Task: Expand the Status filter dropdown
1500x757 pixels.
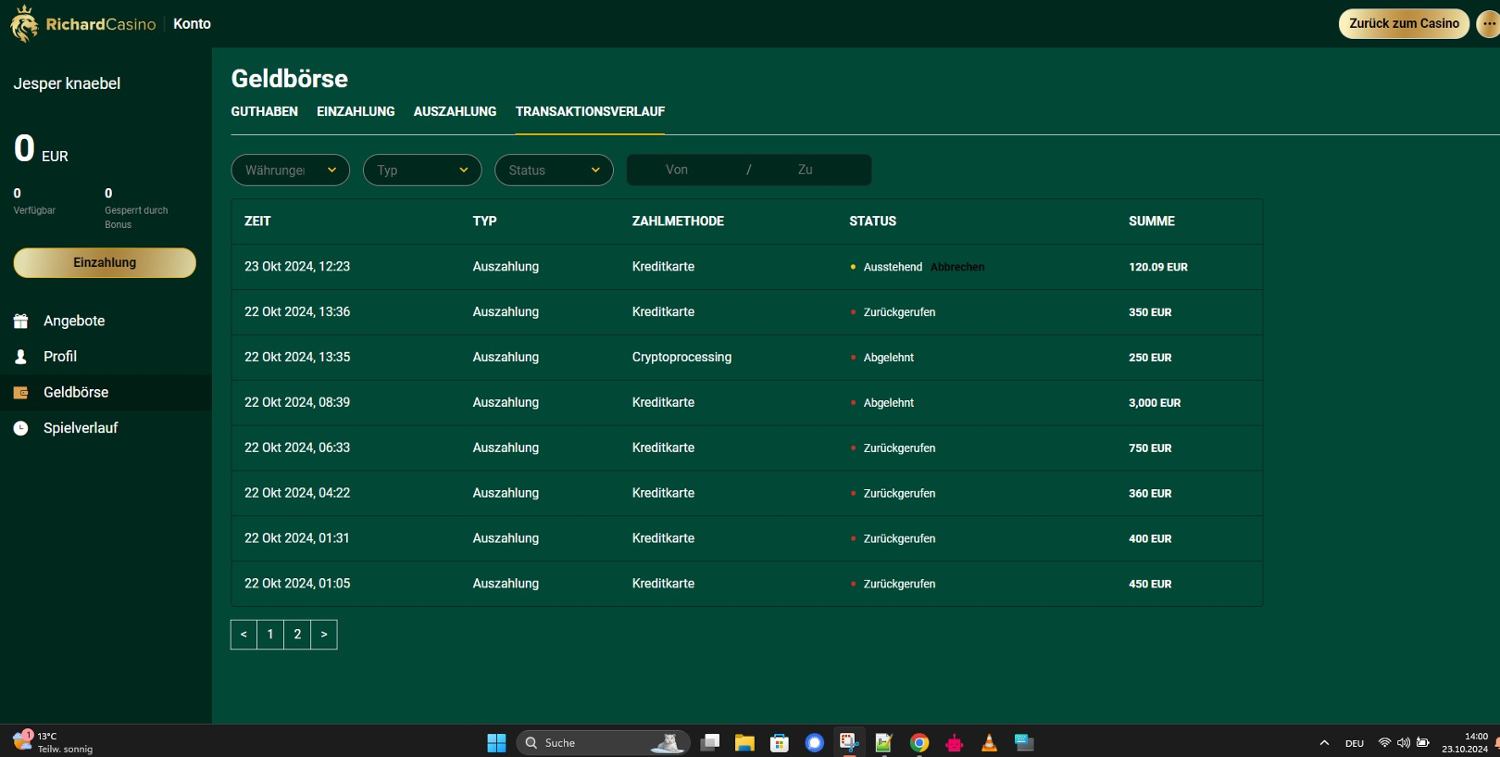Action: (554, 170)
